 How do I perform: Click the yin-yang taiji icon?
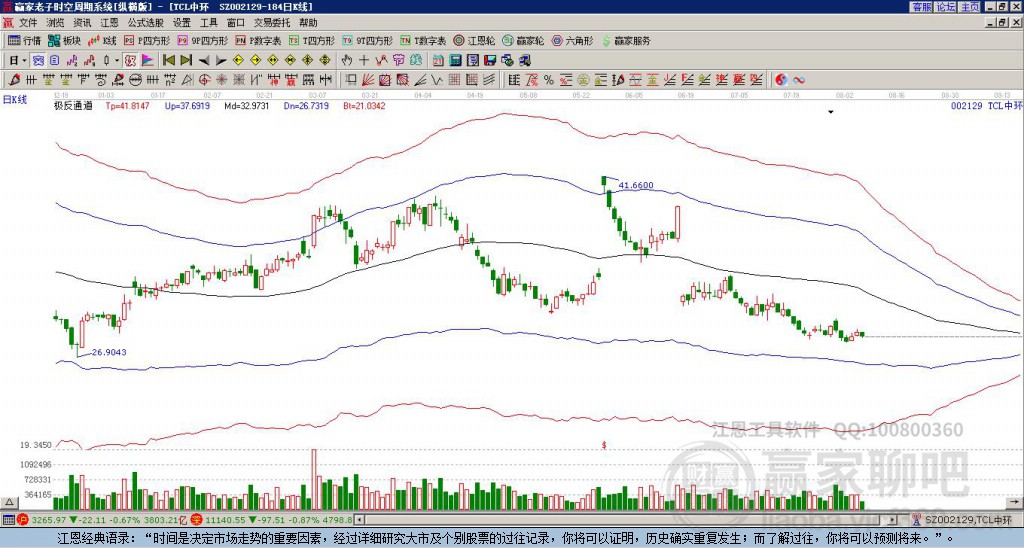[781, 80]
